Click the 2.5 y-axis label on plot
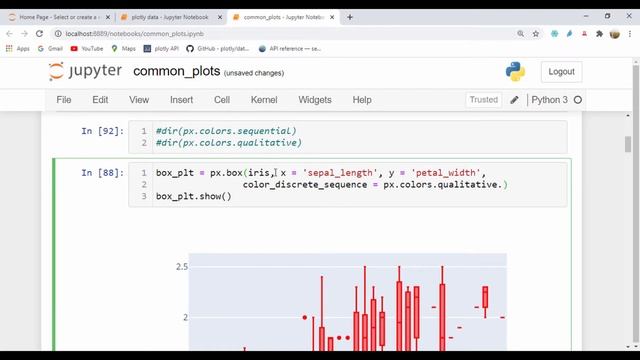Image resolution: width=640 pixels, height=360 pixels. point(182,267)
